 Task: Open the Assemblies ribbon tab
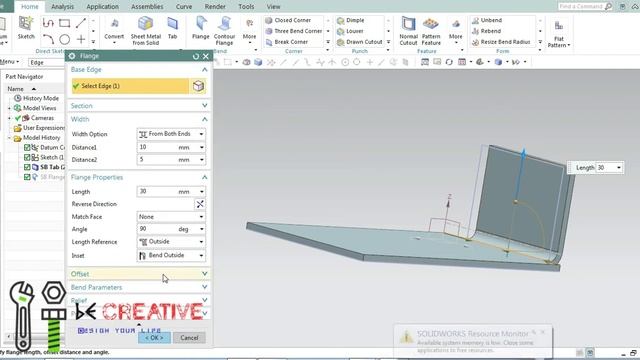[147, 7]
